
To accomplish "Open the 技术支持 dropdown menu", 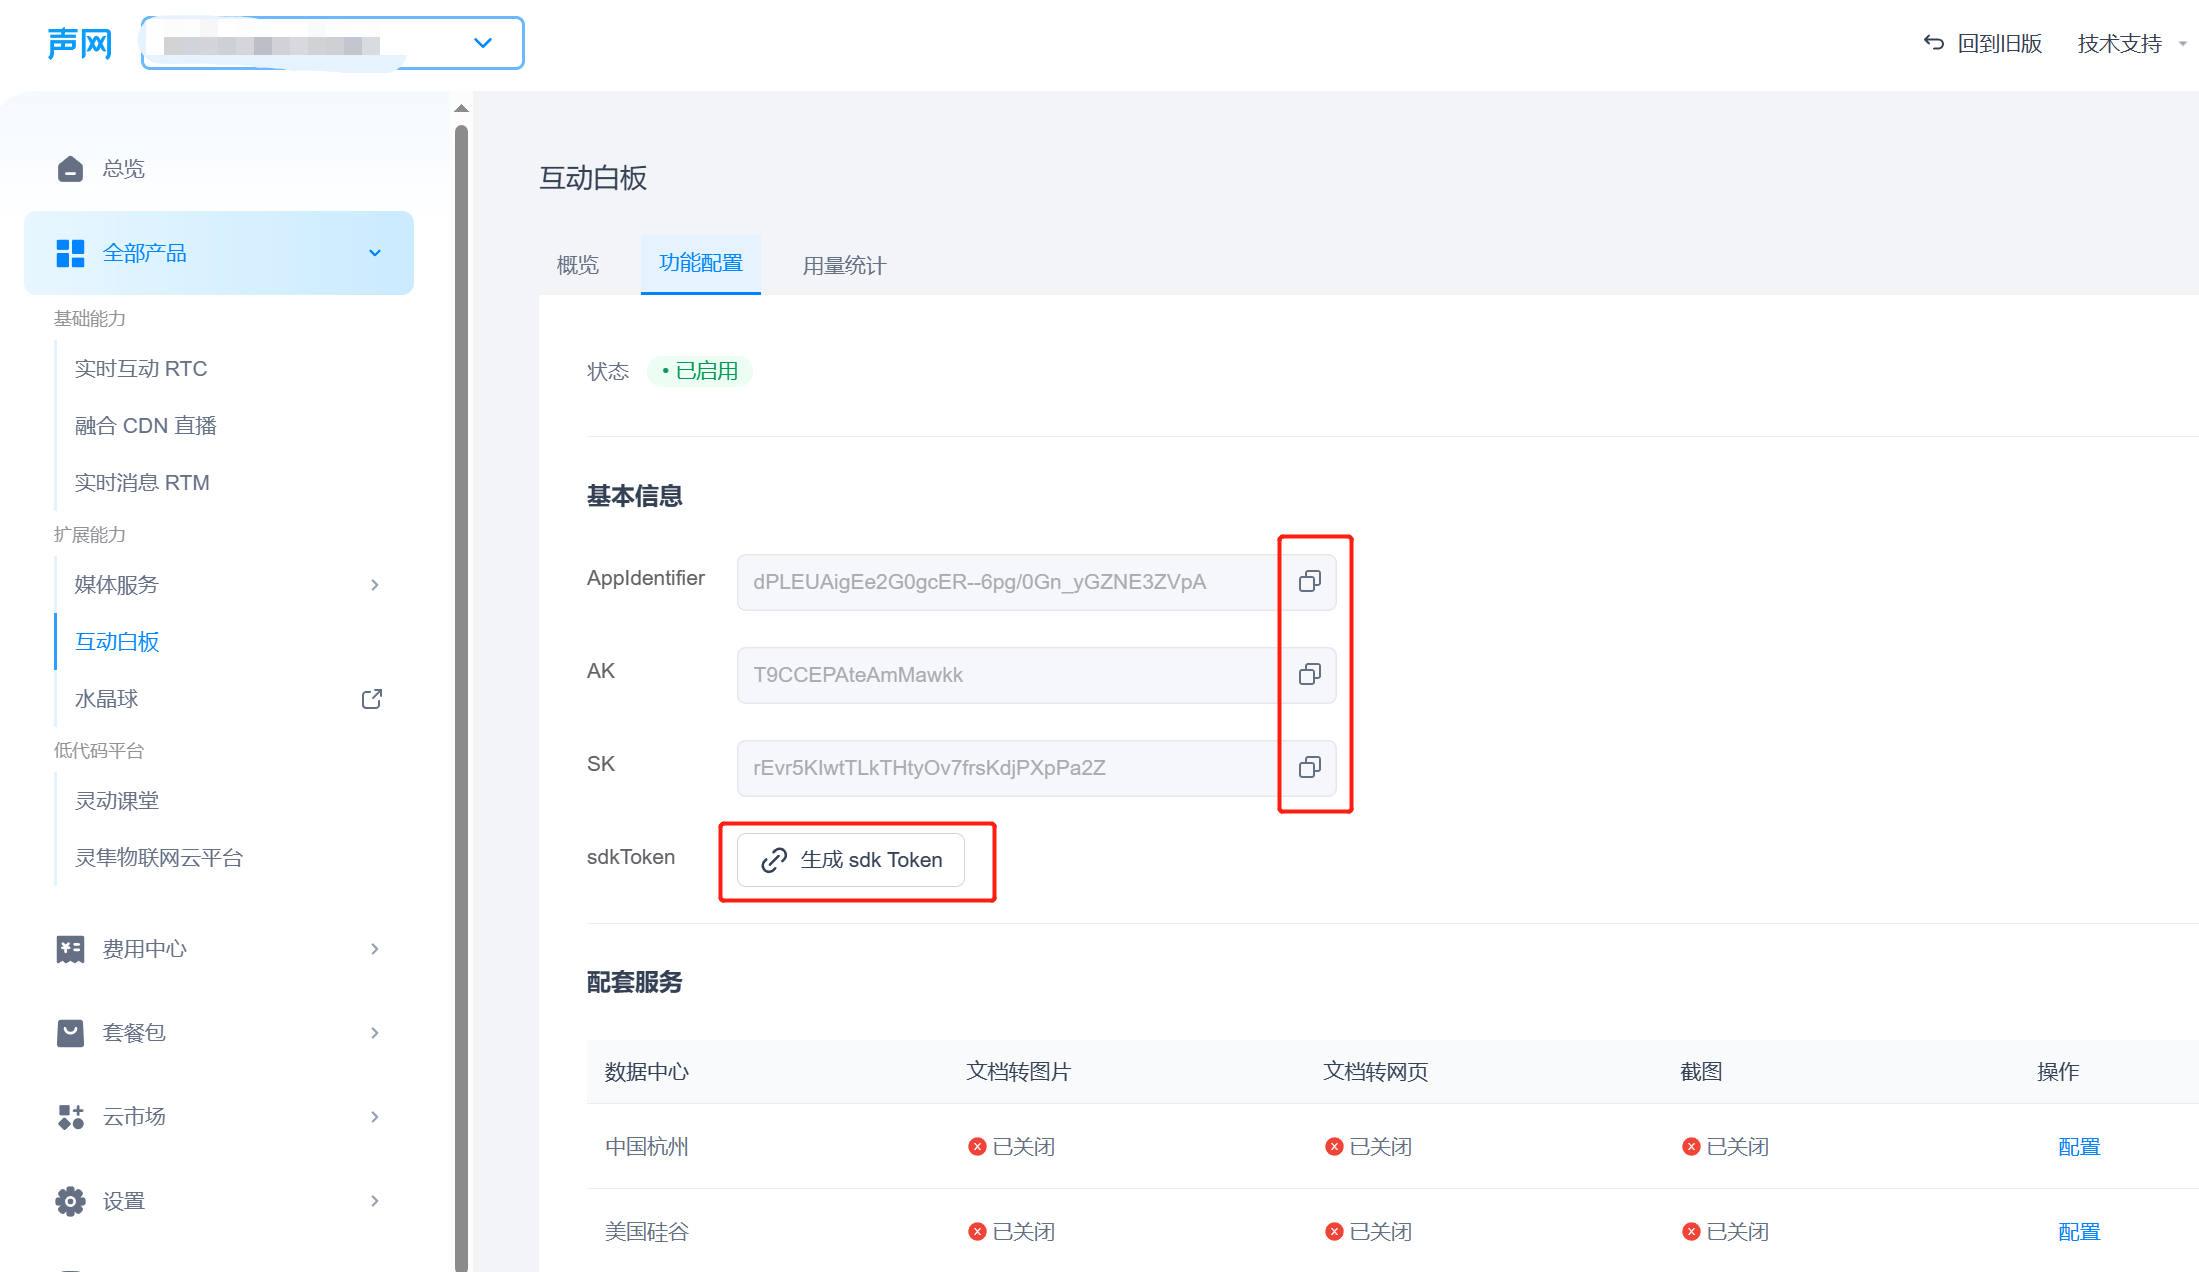I will 2131,43.
